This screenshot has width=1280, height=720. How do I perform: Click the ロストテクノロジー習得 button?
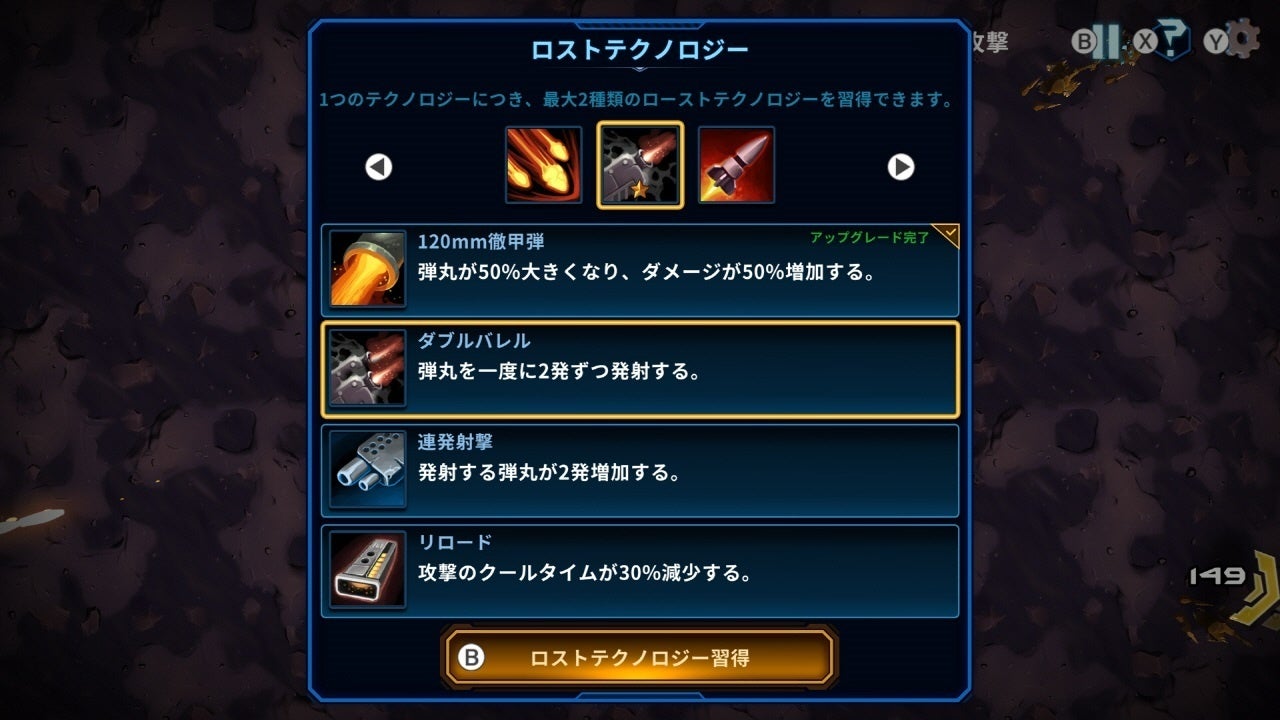click(x=639, y=657)
